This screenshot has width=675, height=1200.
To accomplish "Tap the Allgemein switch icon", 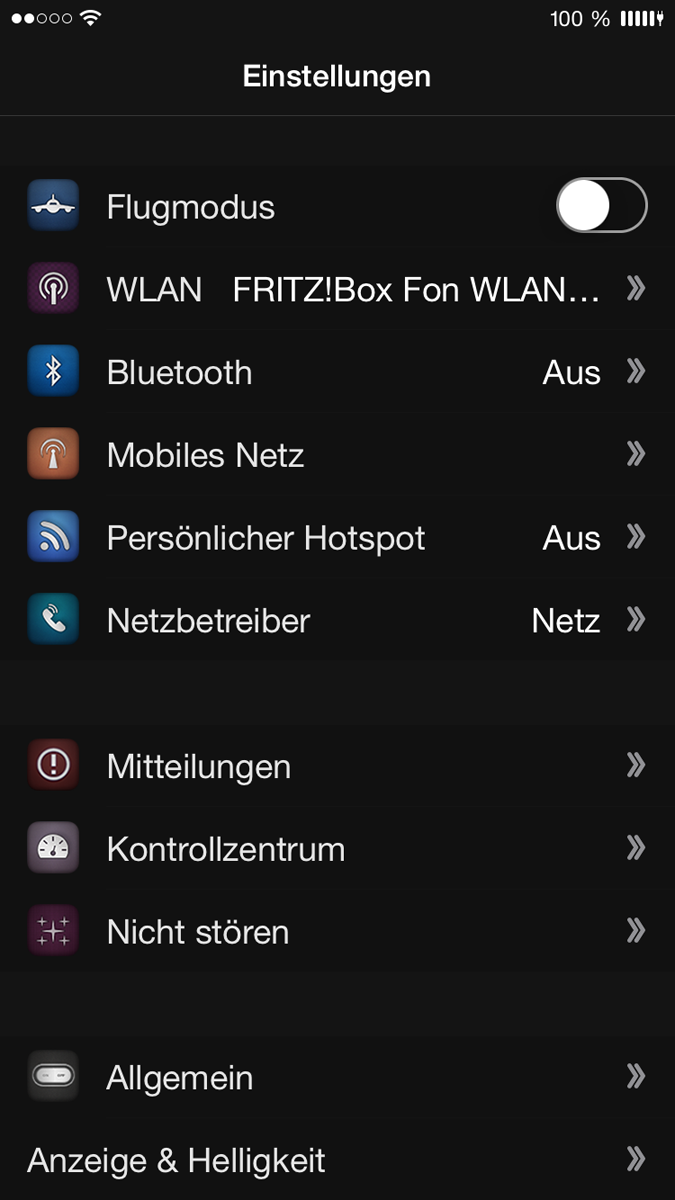I will [x=53, y=1077].
